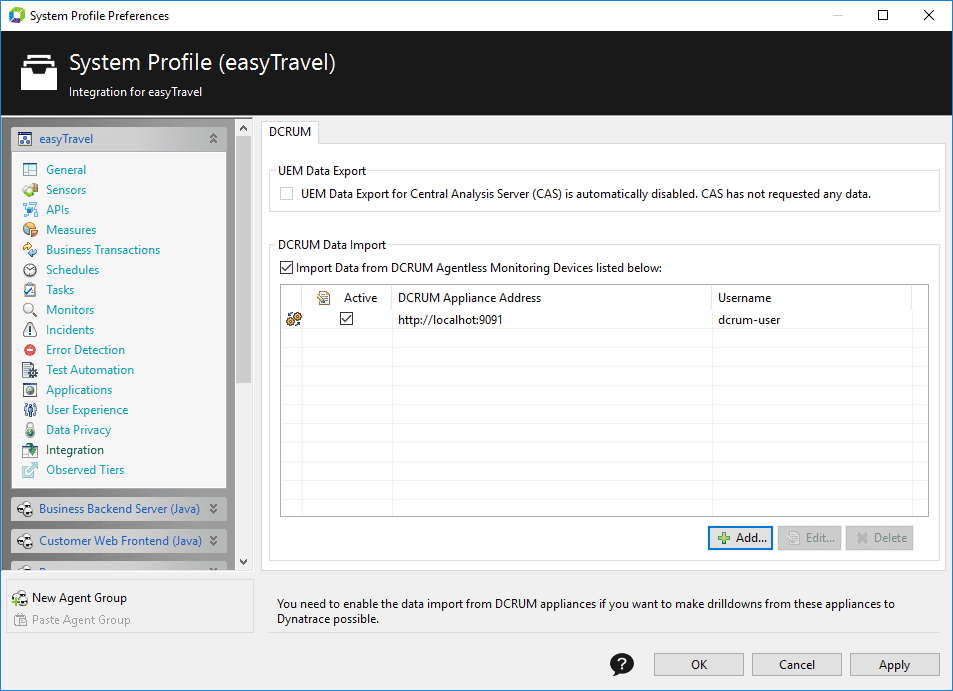Open the Measures settings page
Image resolution: width=953 pixels, height=691 pixels.
(71, 230)
